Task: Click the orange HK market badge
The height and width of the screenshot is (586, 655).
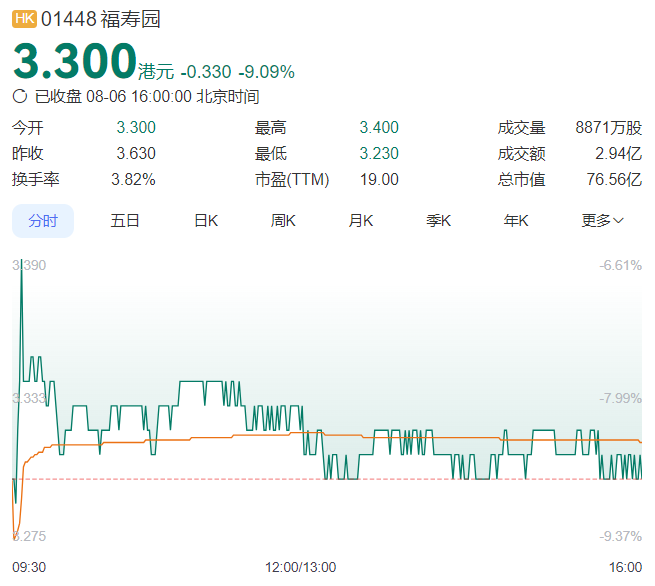Action: pos(24,19)
